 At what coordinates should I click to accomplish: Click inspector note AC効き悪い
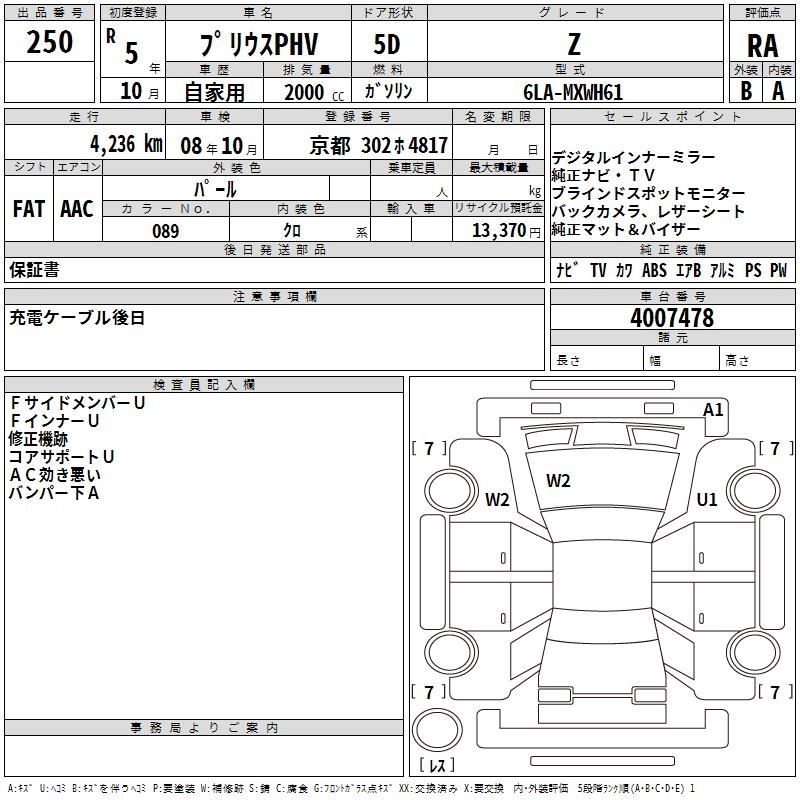pyautogui.click(x=55, y=475)
